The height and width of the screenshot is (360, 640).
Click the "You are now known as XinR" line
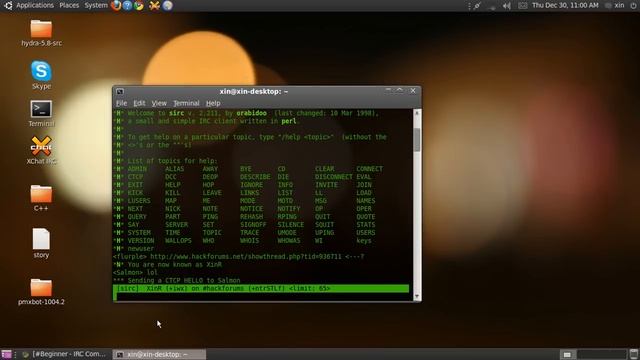pos(168,264)
